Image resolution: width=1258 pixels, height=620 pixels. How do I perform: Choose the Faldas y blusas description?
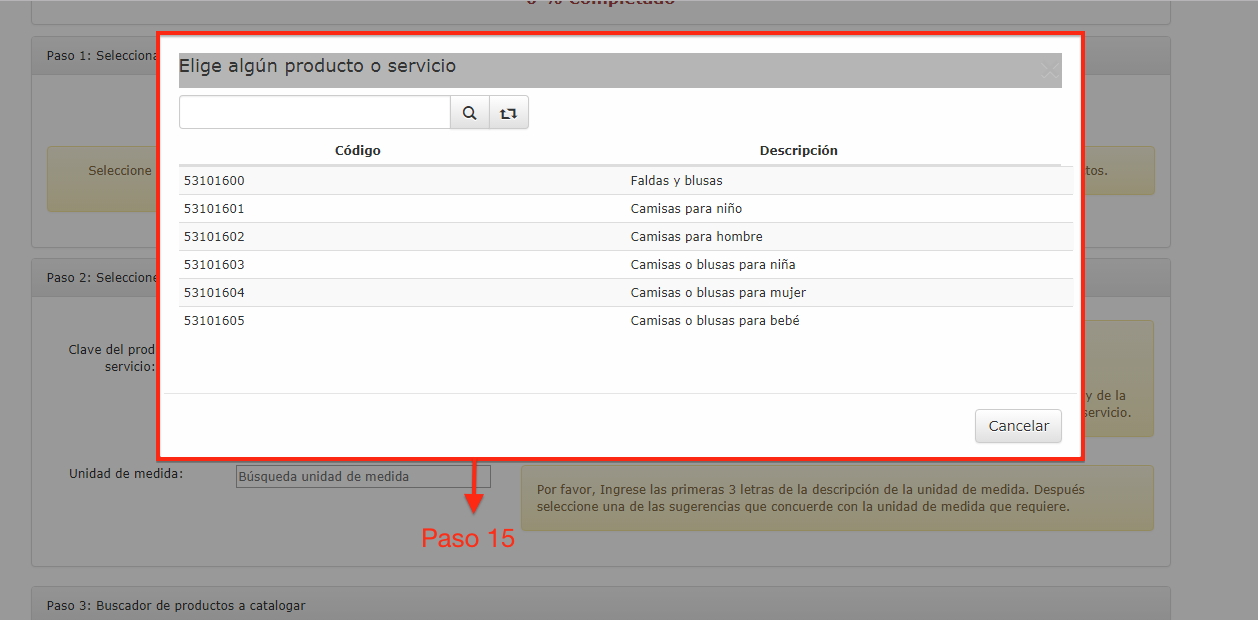click(x=676, y=181)
